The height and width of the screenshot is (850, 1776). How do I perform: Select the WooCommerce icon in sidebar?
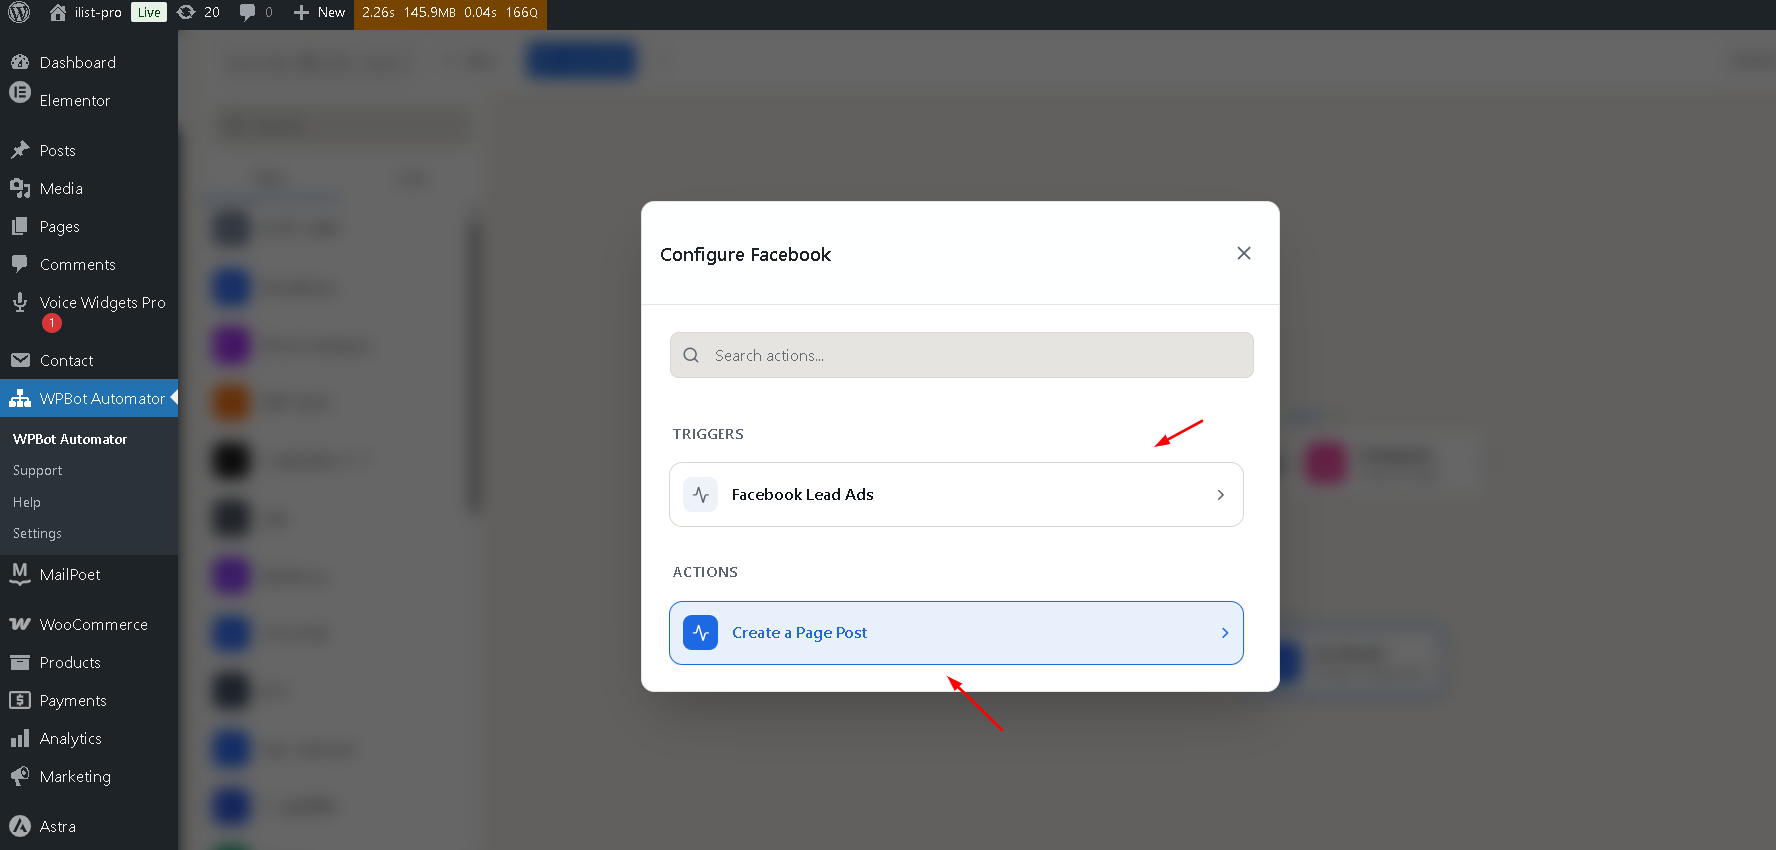click(x=20, y=624)
